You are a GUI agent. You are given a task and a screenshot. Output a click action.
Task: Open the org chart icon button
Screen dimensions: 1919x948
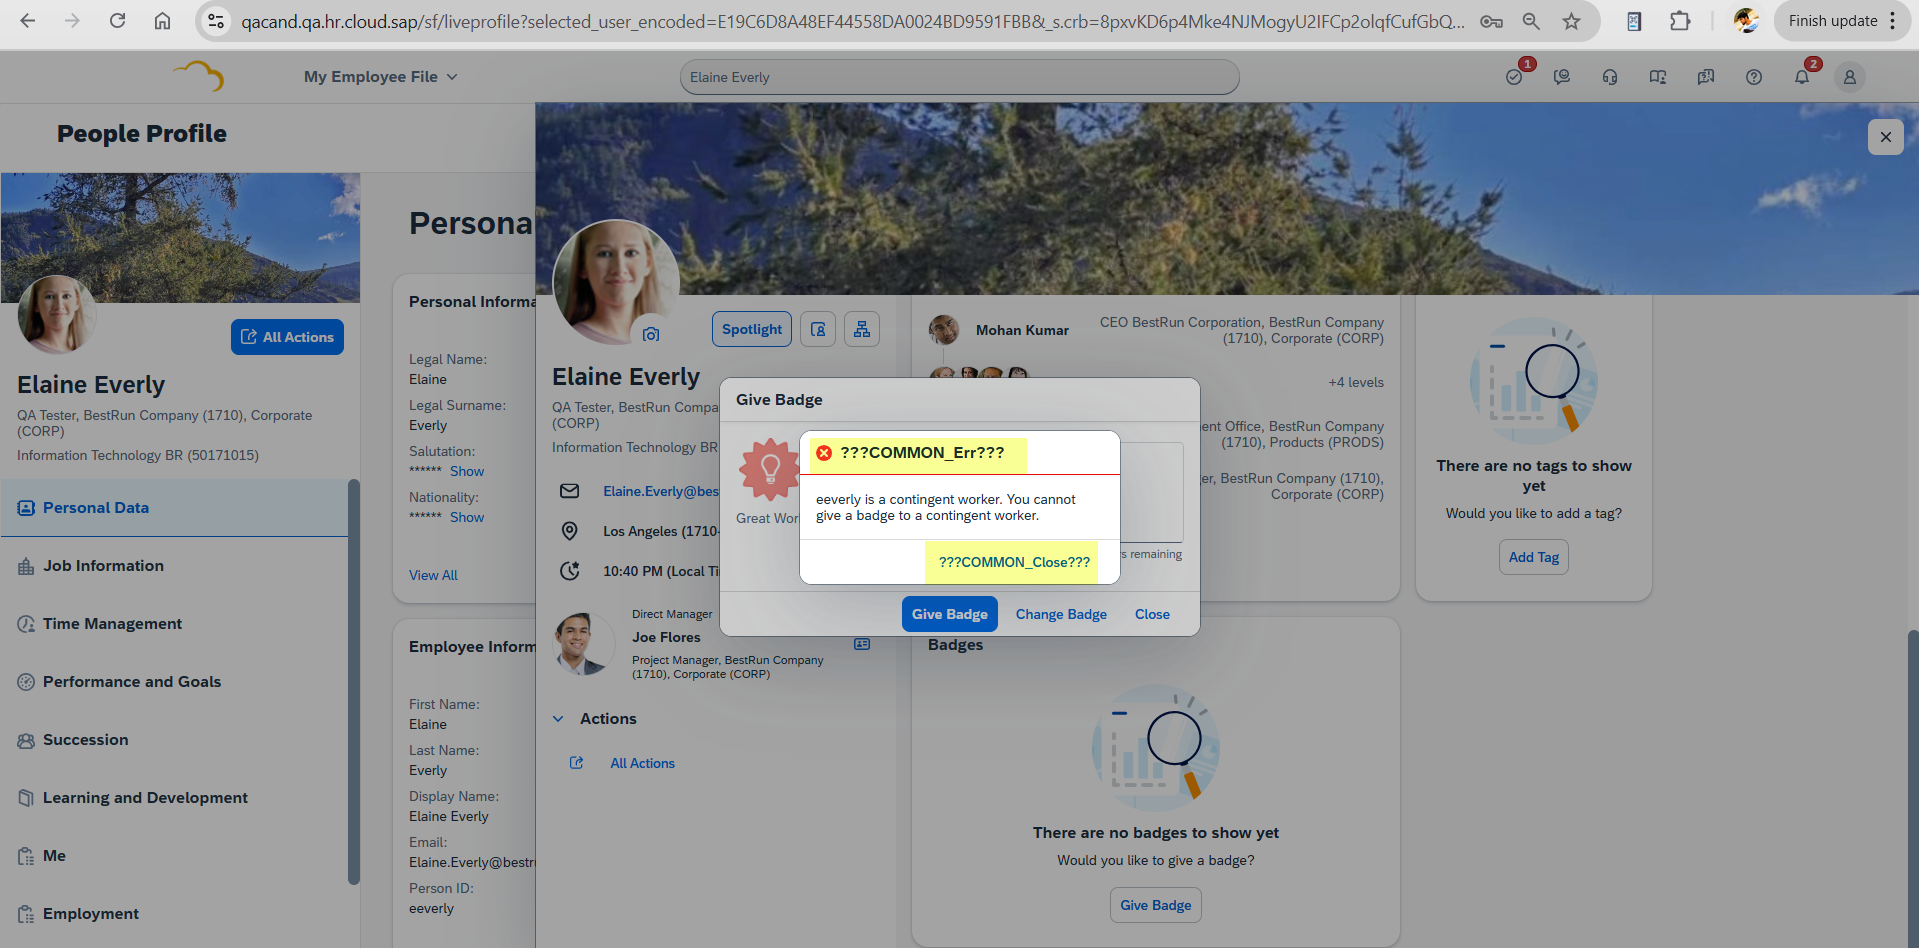[x=862, y=329]
